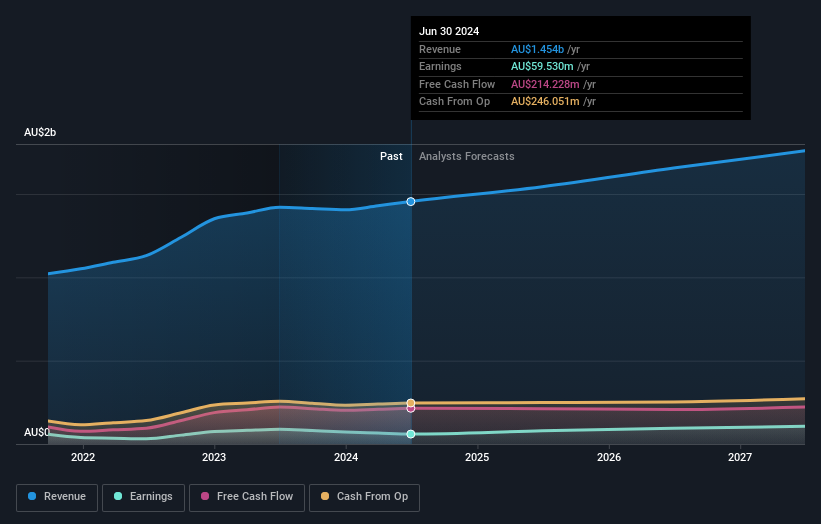
Task: Click the 2027 x-axis year label
Action: (740, 457)
